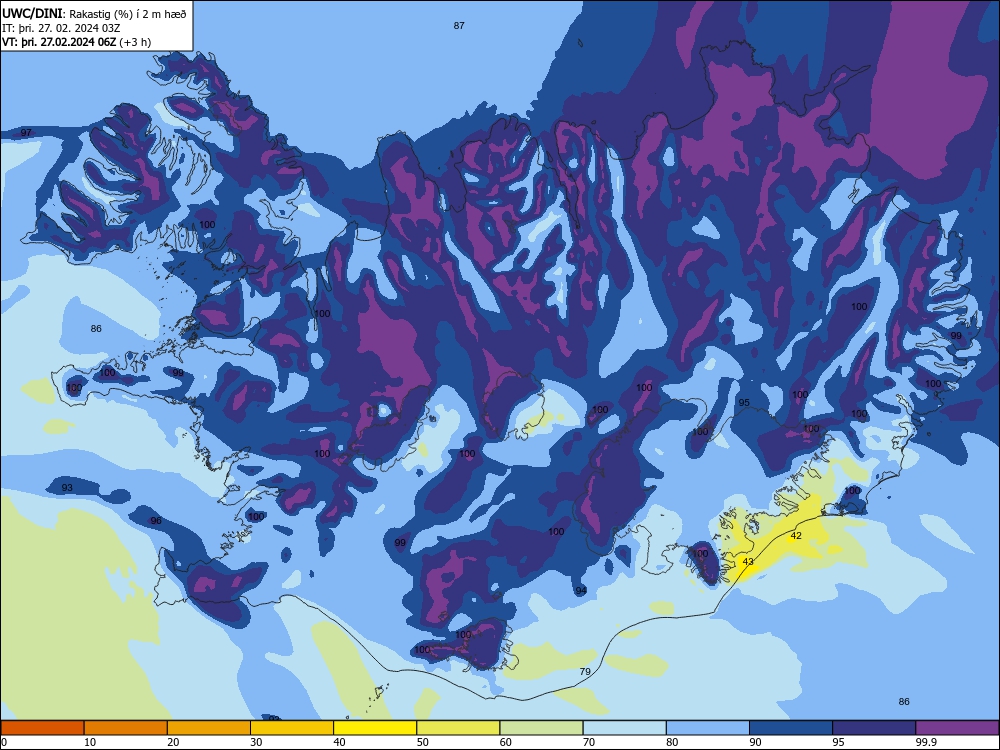The width and height of the screenshot is (1000, 750).
Task: Pick the purple legend swatch above 99.9
Action: click(x=957, y=728)
